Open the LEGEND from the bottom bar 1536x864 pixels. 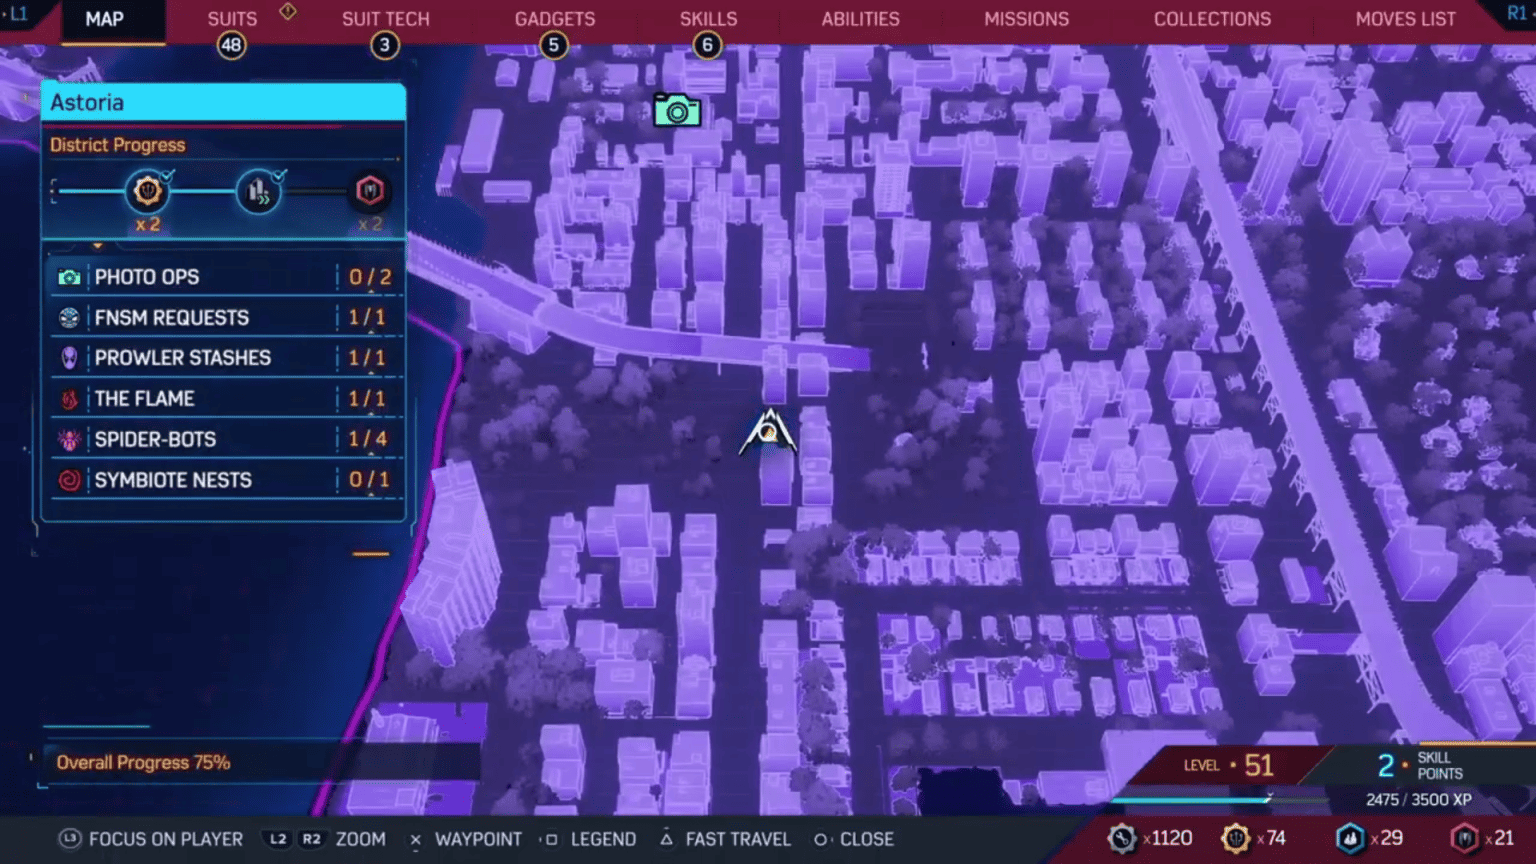pos(603,839)
